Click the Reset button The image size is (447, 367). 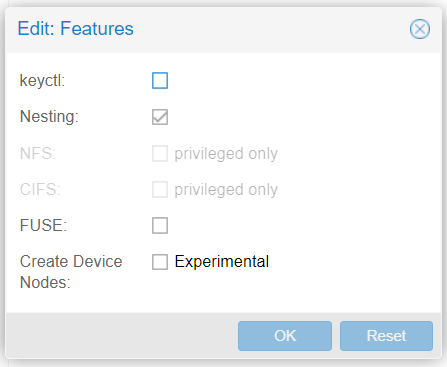[386, 336]
